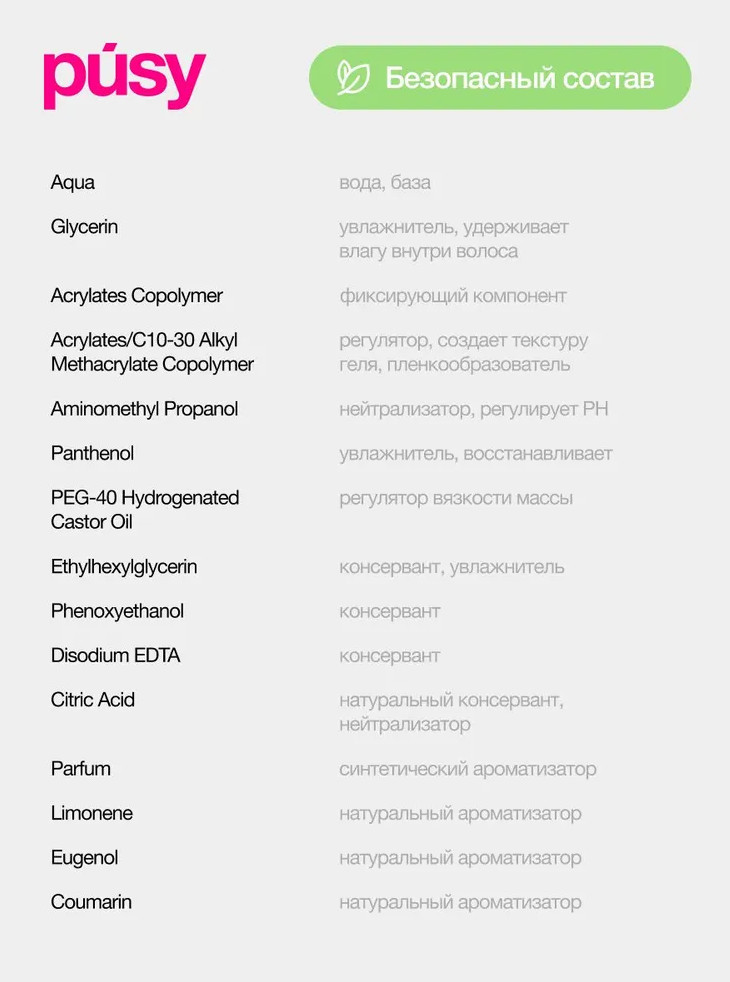This screenshot has height=982, width=730.
Task: Select the Ethylhexylglycerin ingredient
Action: point(124,567)
